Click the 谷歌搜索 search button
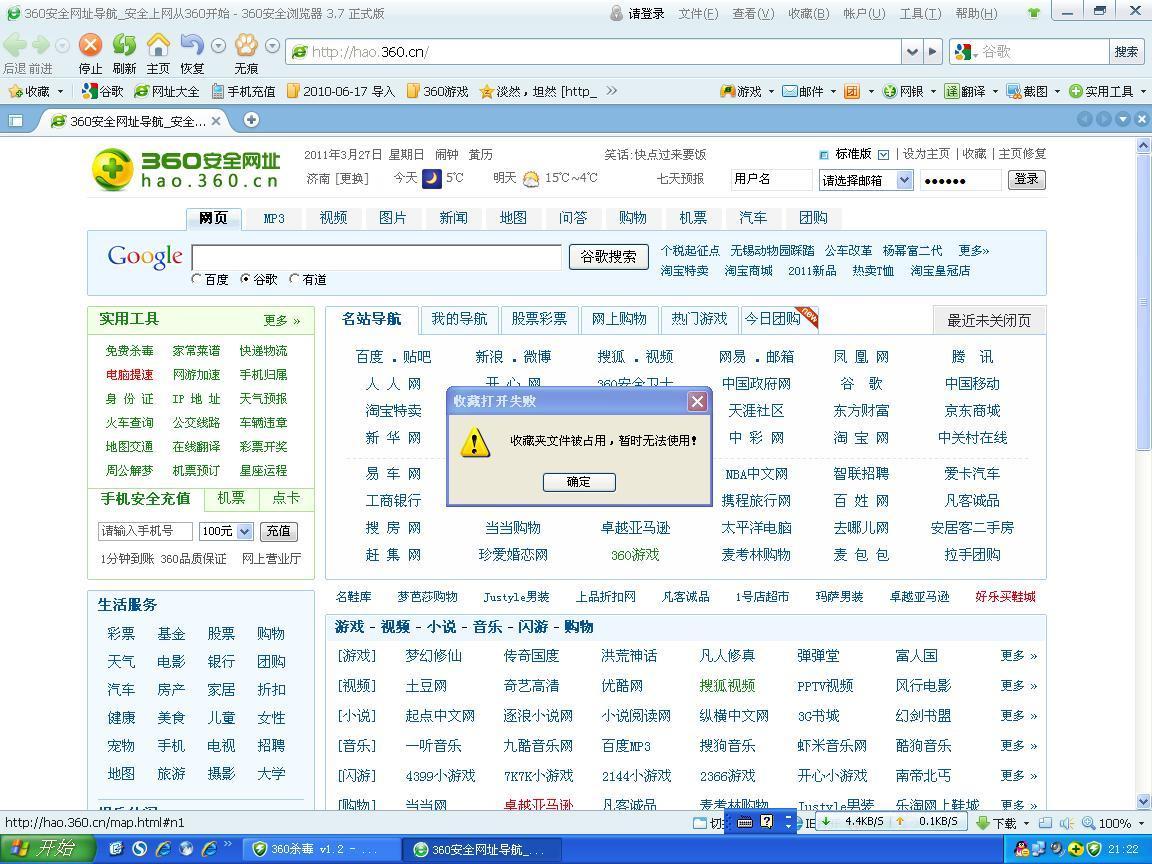 608,256
